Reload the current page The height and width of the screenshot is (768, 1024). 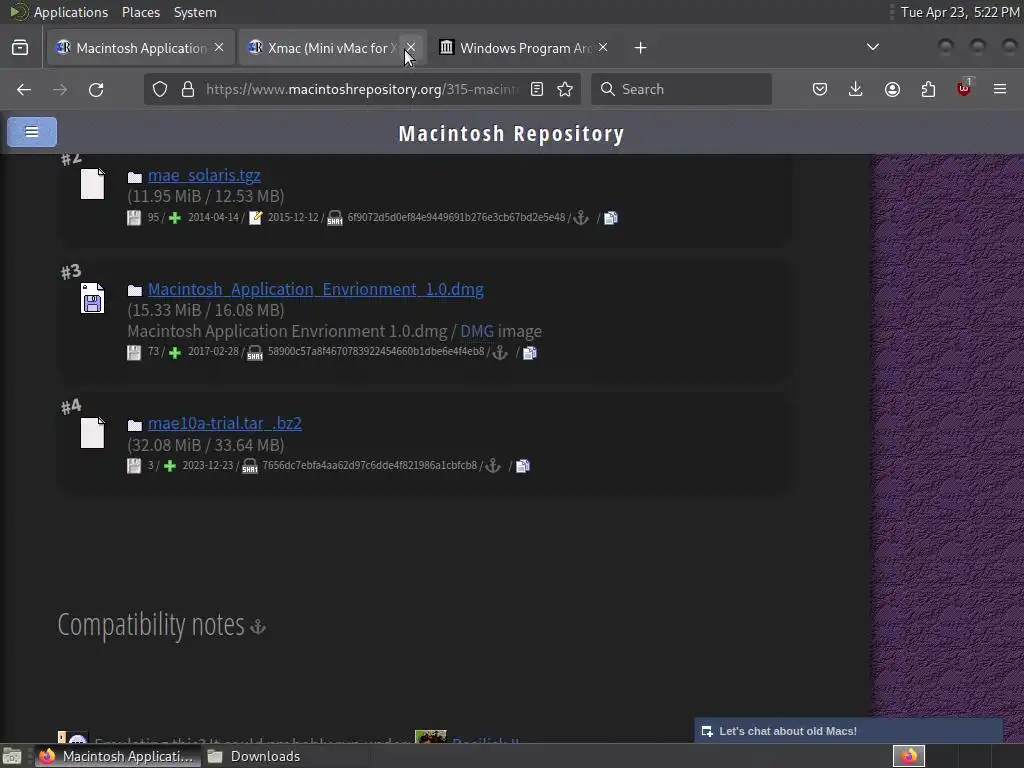click(96, 89)
